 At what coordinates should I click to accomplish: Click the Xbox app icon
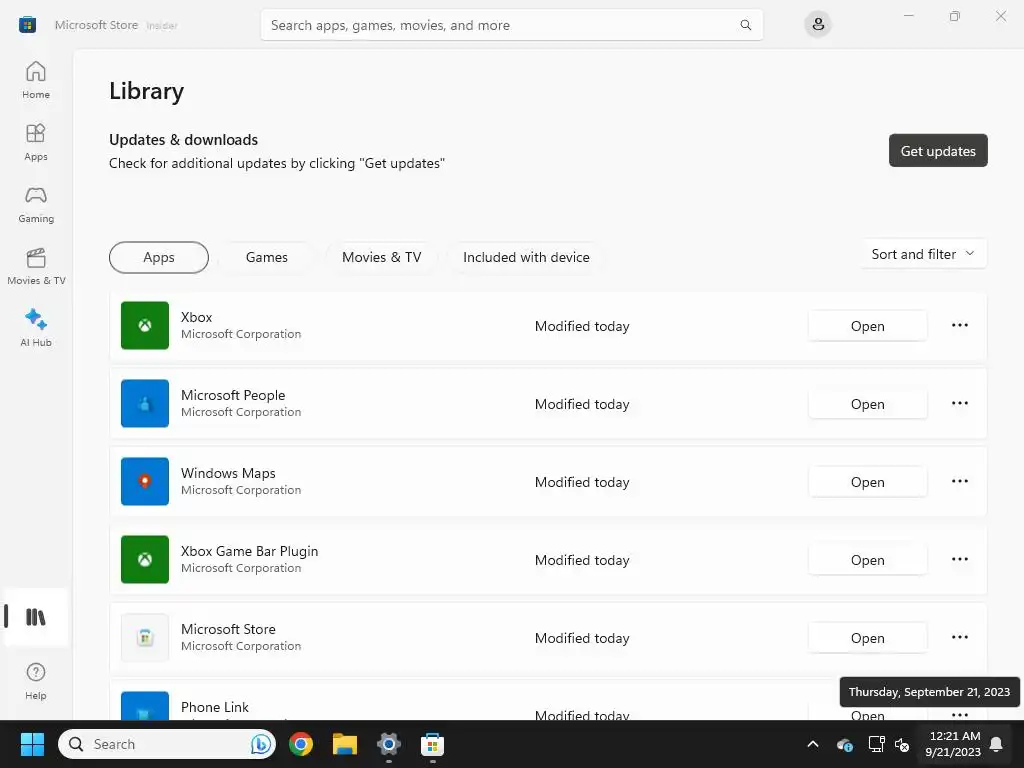pos(145,325)
